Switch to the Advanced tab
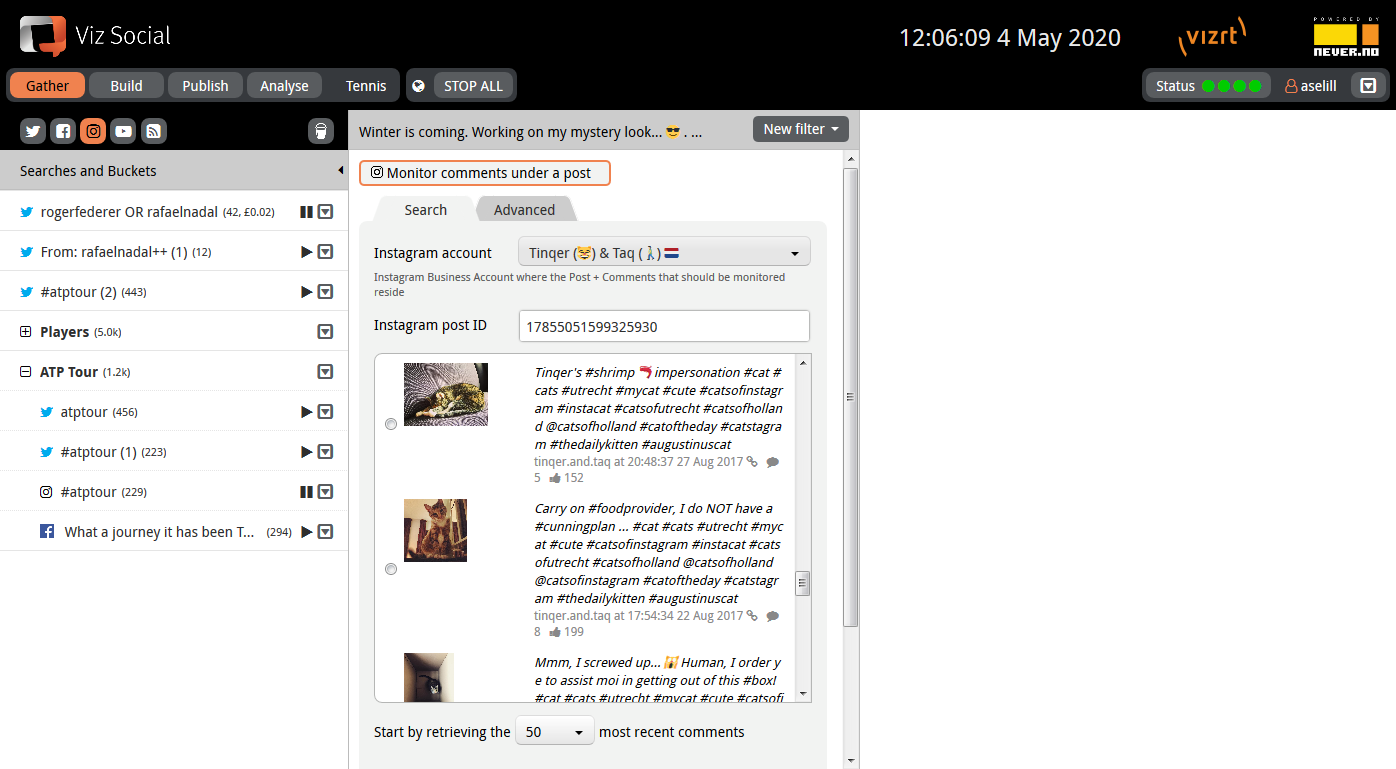 pos(524,210)
